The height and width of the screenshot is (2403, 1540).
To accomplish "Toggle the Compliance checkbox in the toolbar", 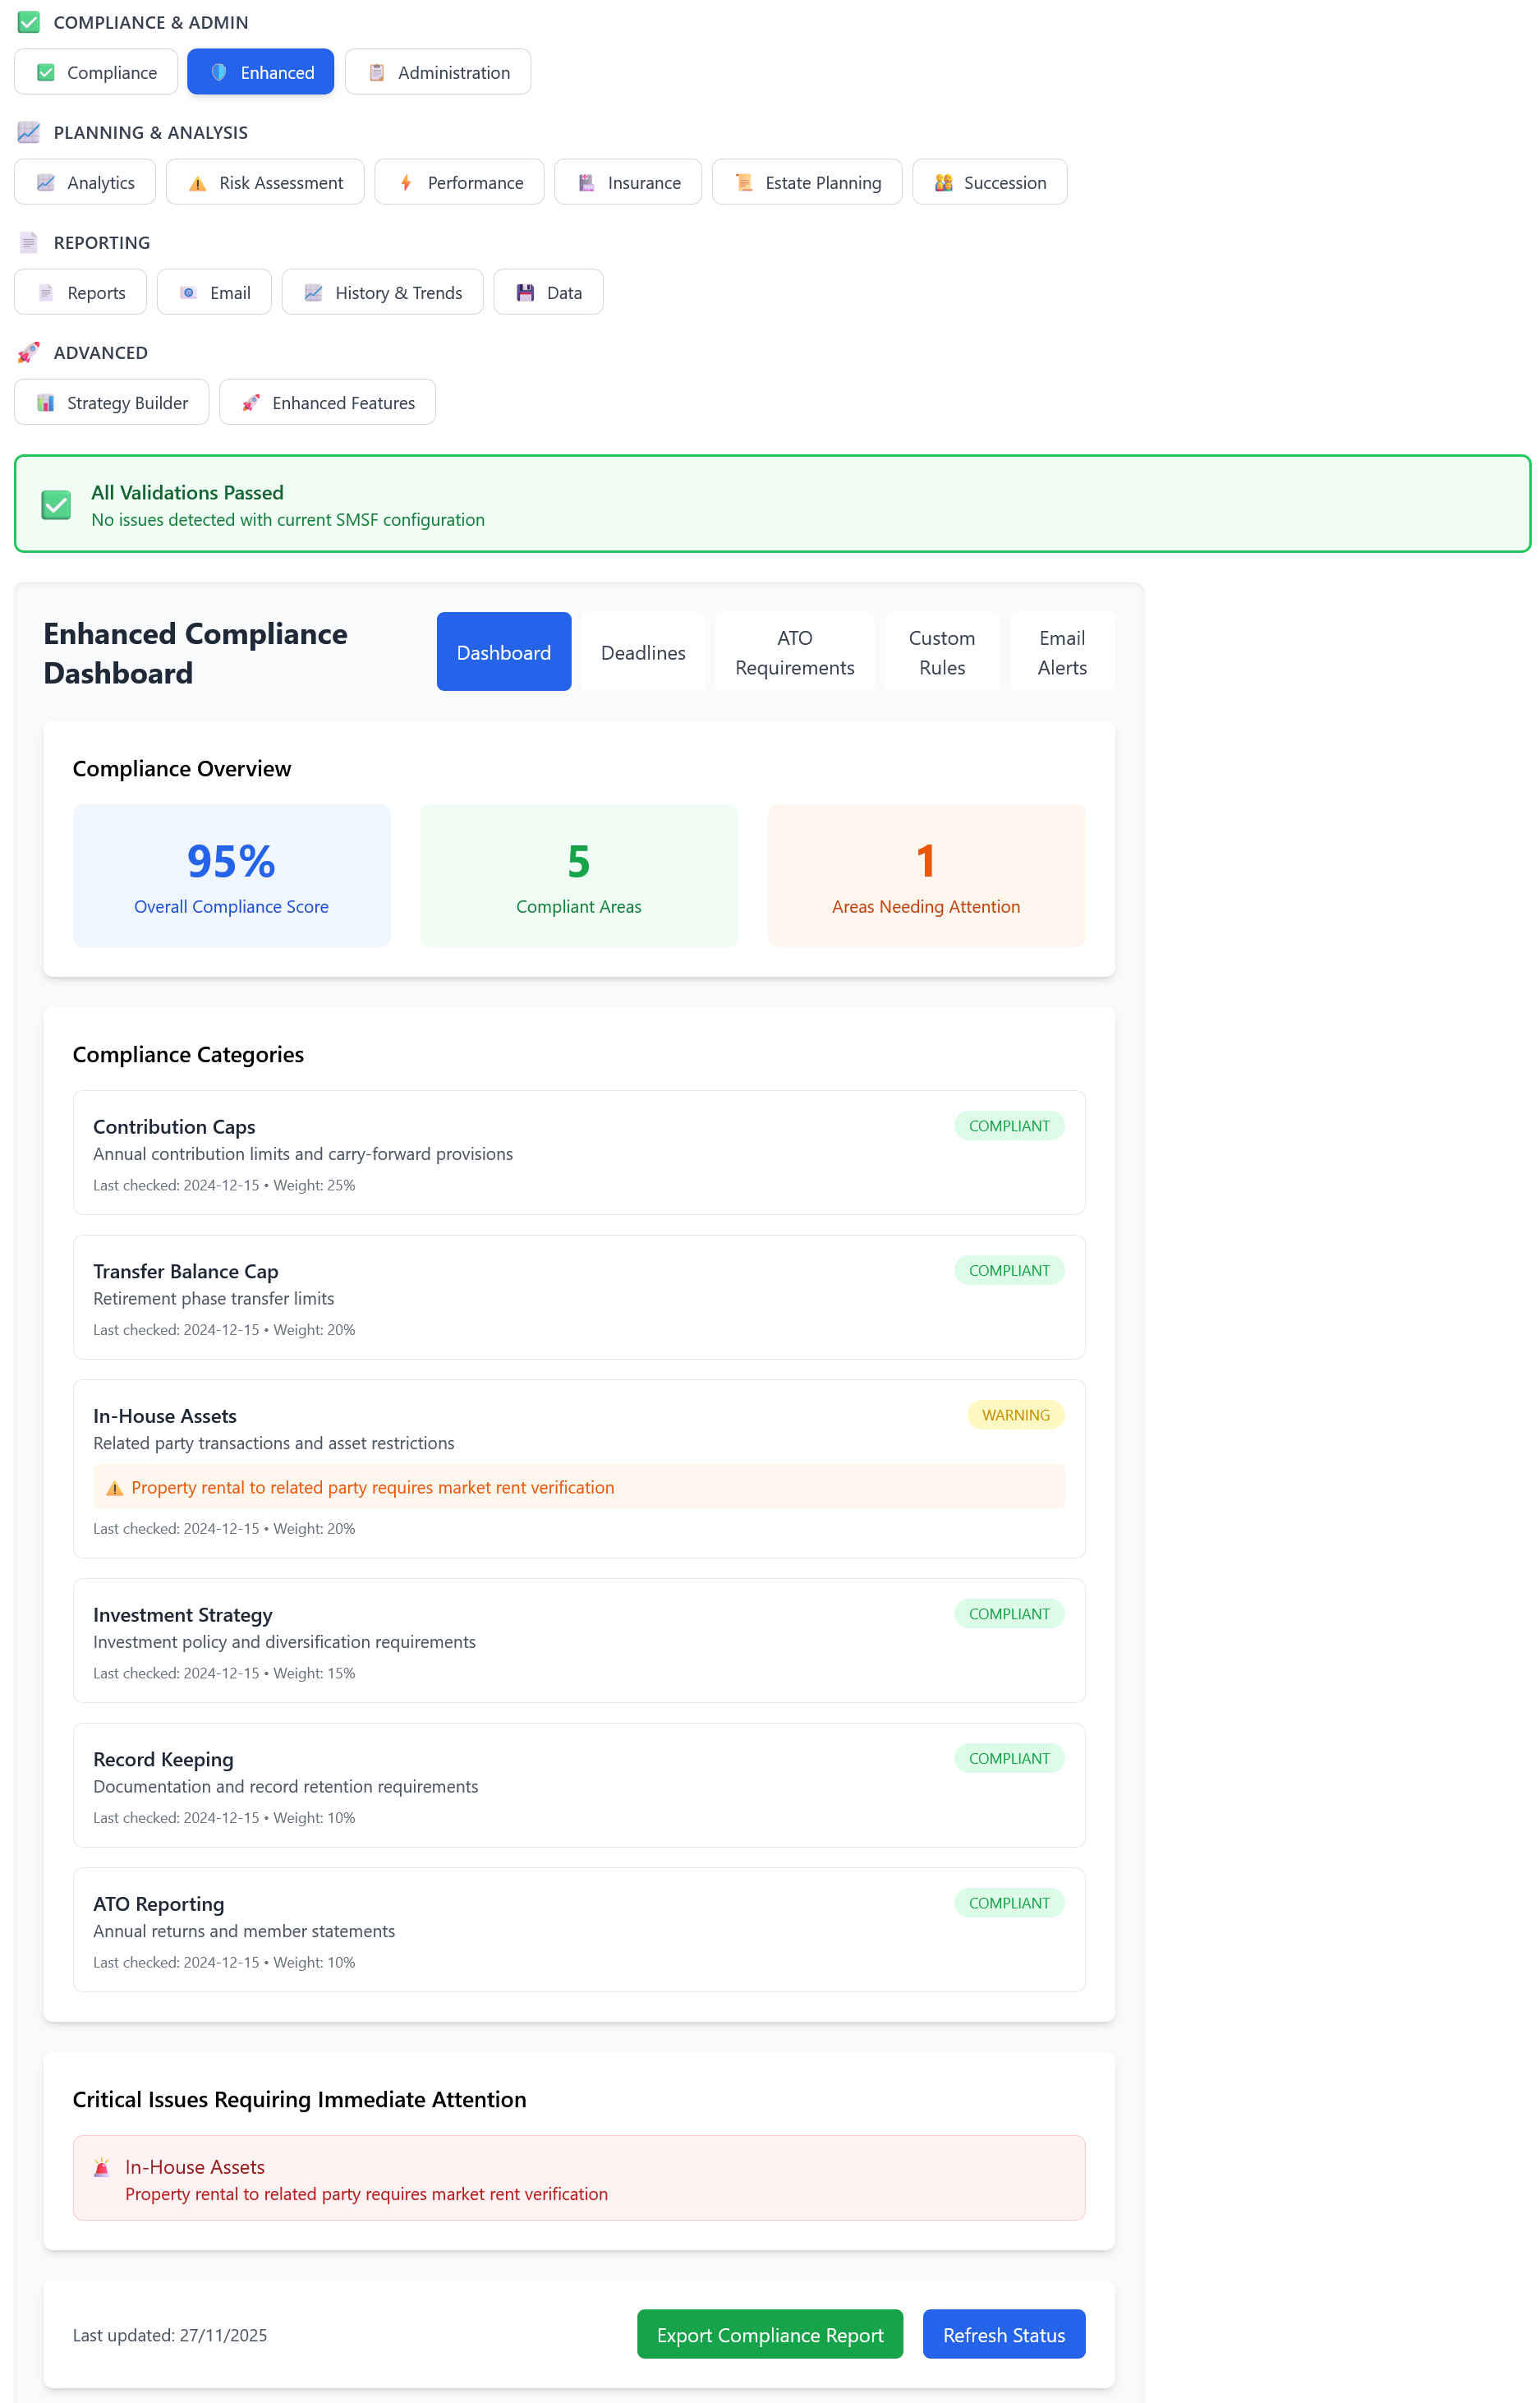I will pyautogui.click(x=46, y=71).
